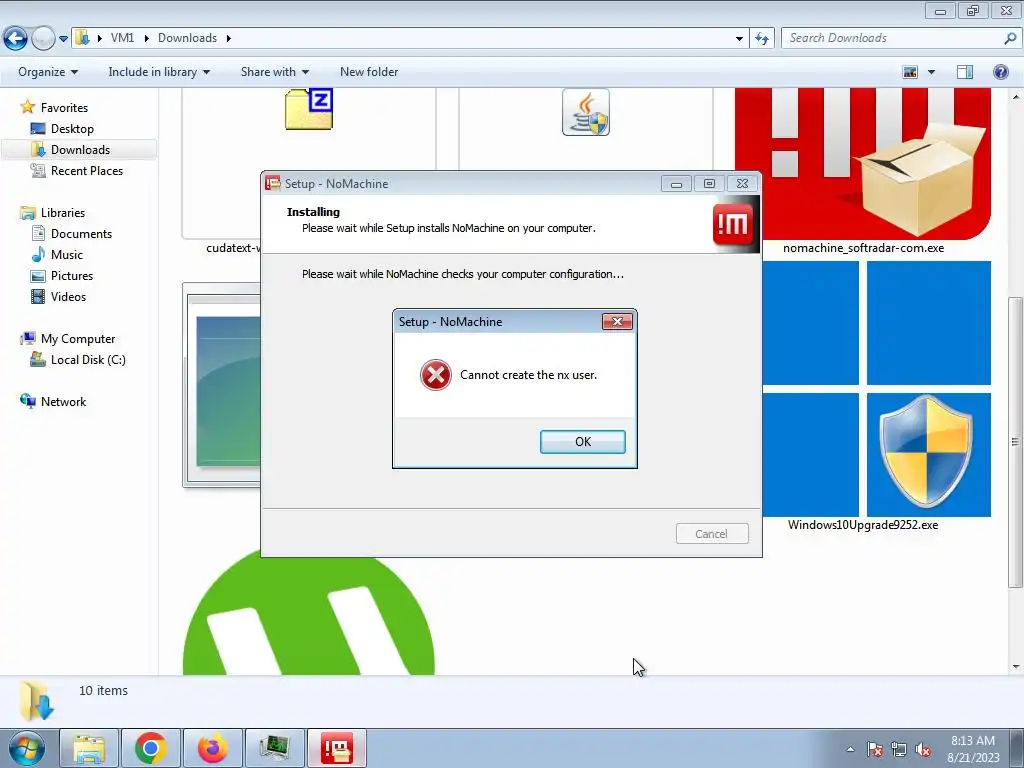1024x768 pixels.
Task: Close the small Setup - NoMachine error dialog
Action: (617, 321)
